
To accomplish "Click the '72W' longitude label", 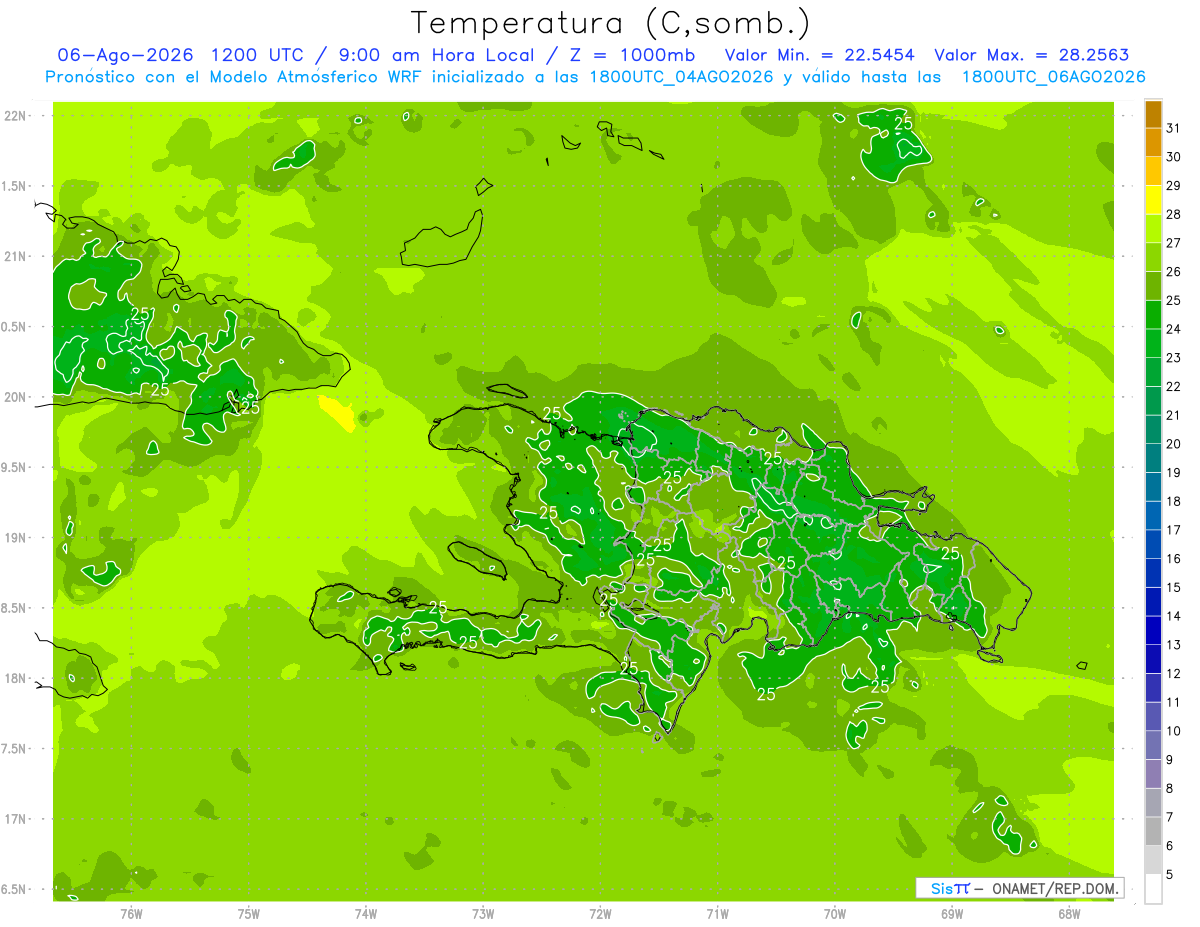I will point(600,914).
